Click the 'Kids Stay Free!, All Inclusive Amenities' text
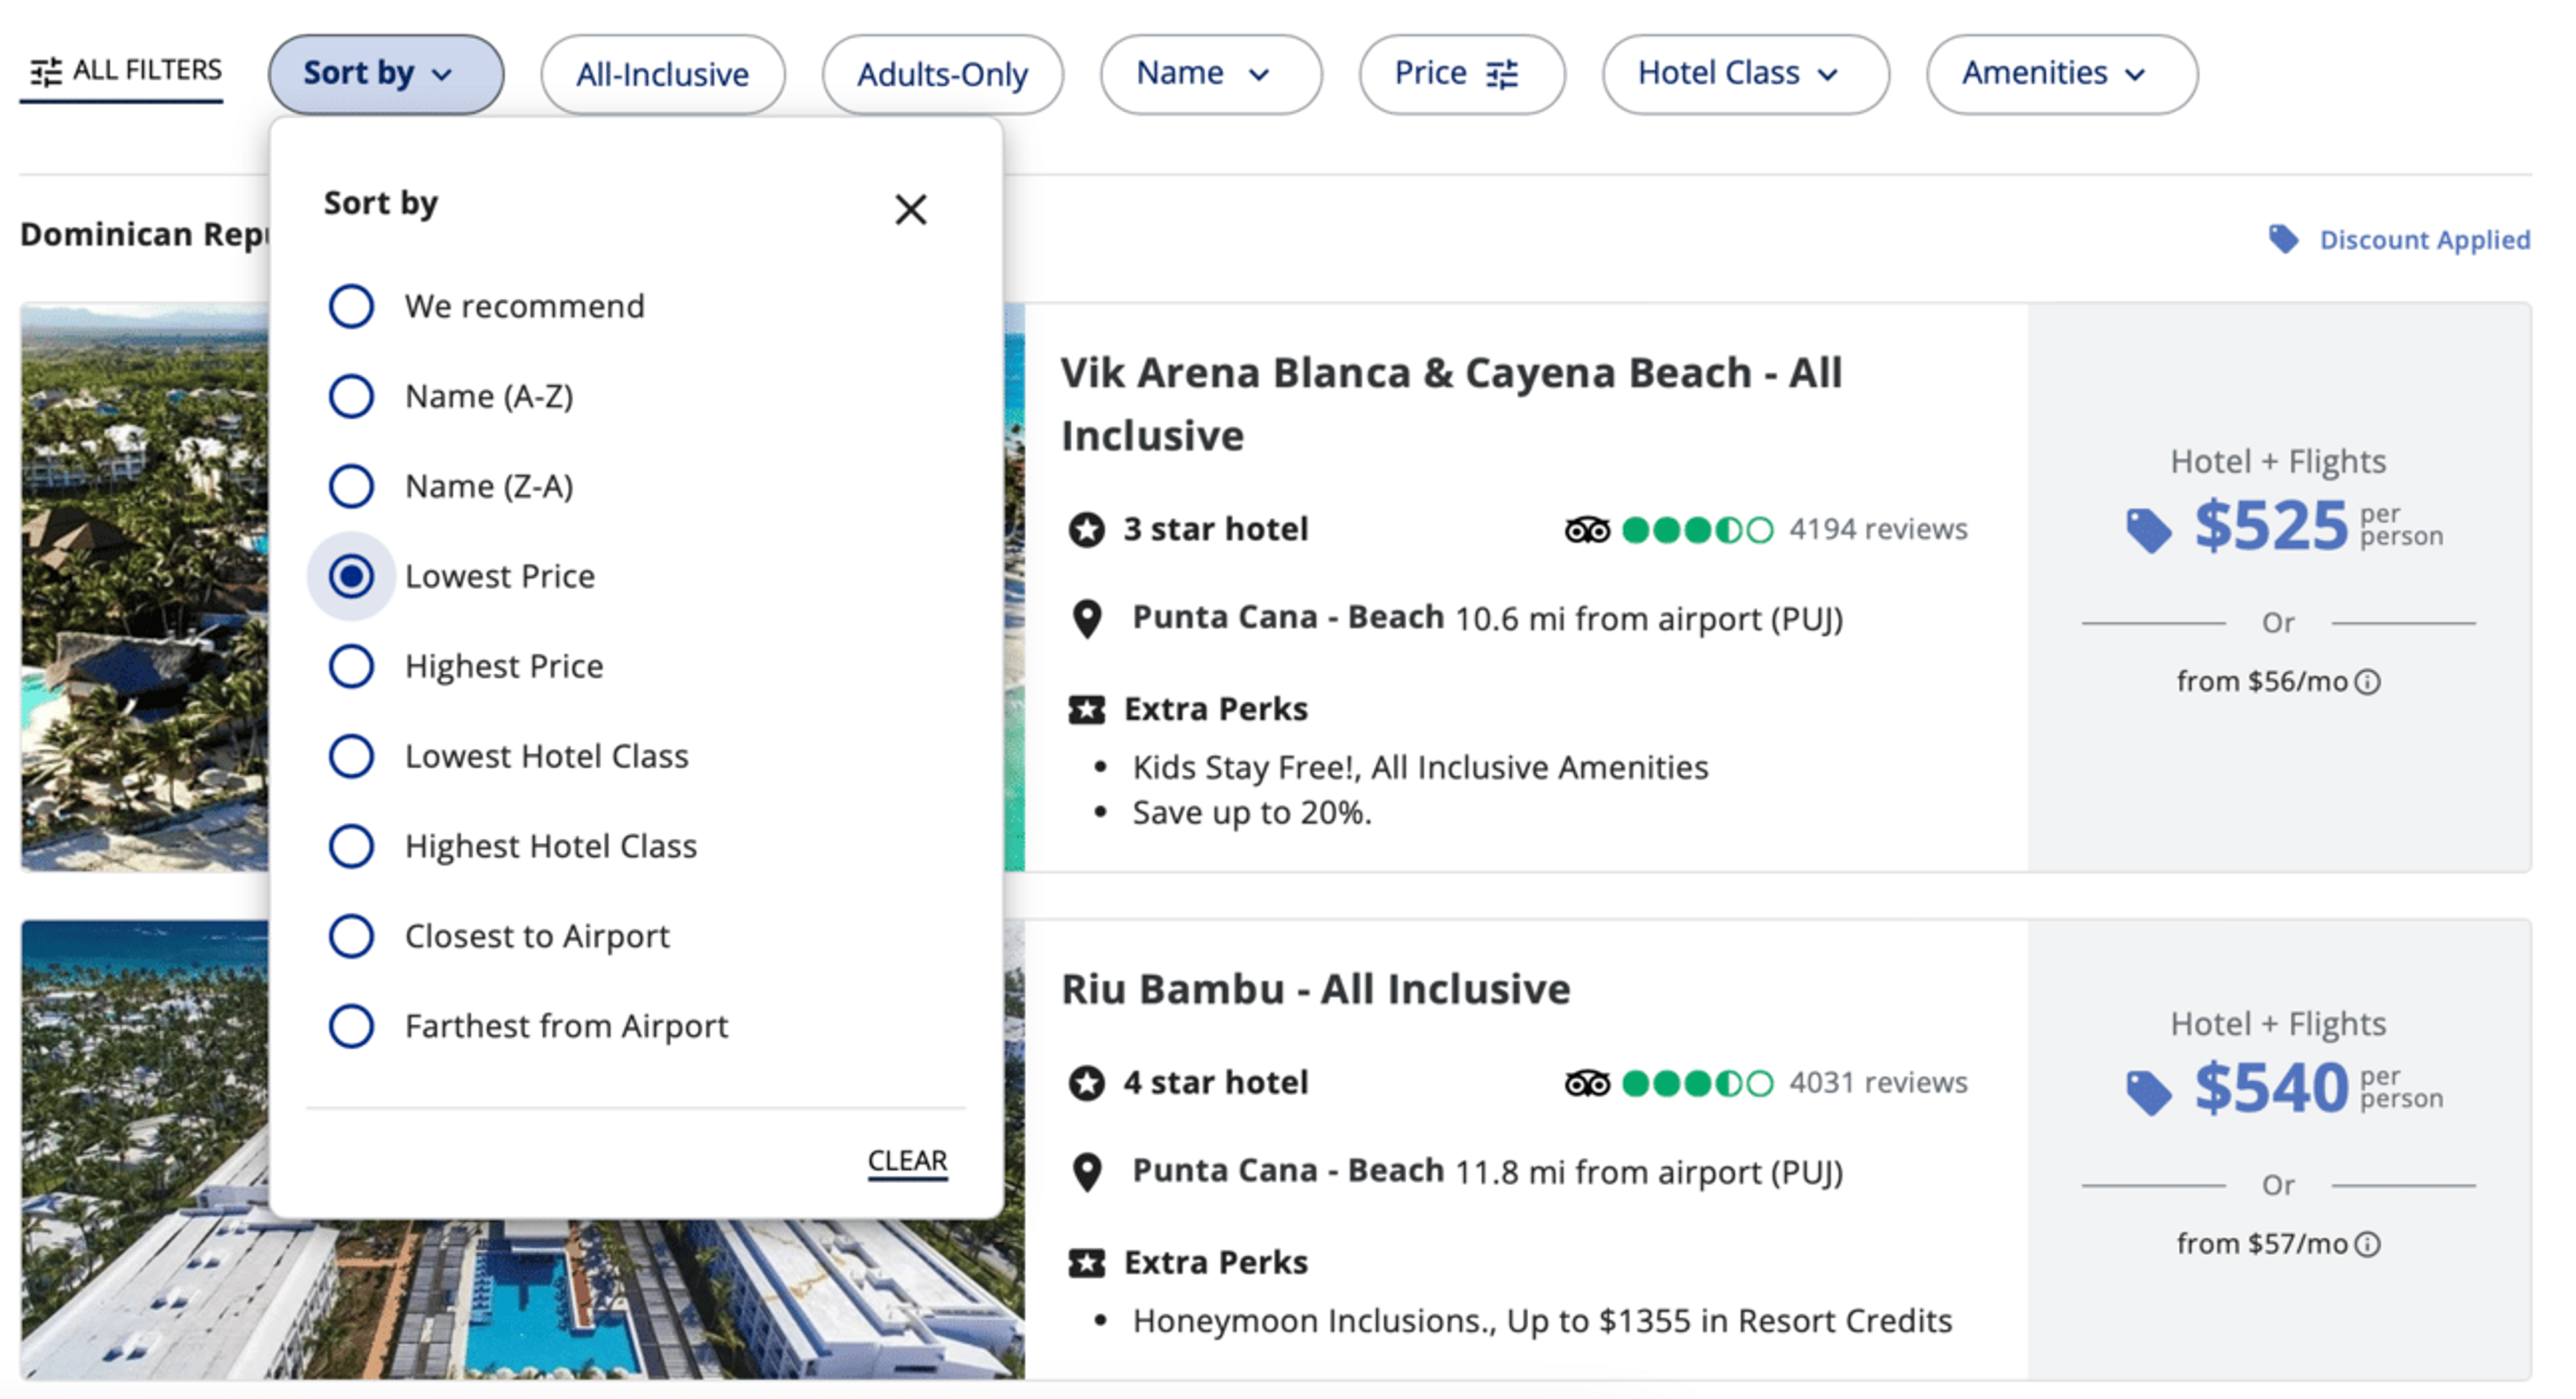 (1420, 768)
